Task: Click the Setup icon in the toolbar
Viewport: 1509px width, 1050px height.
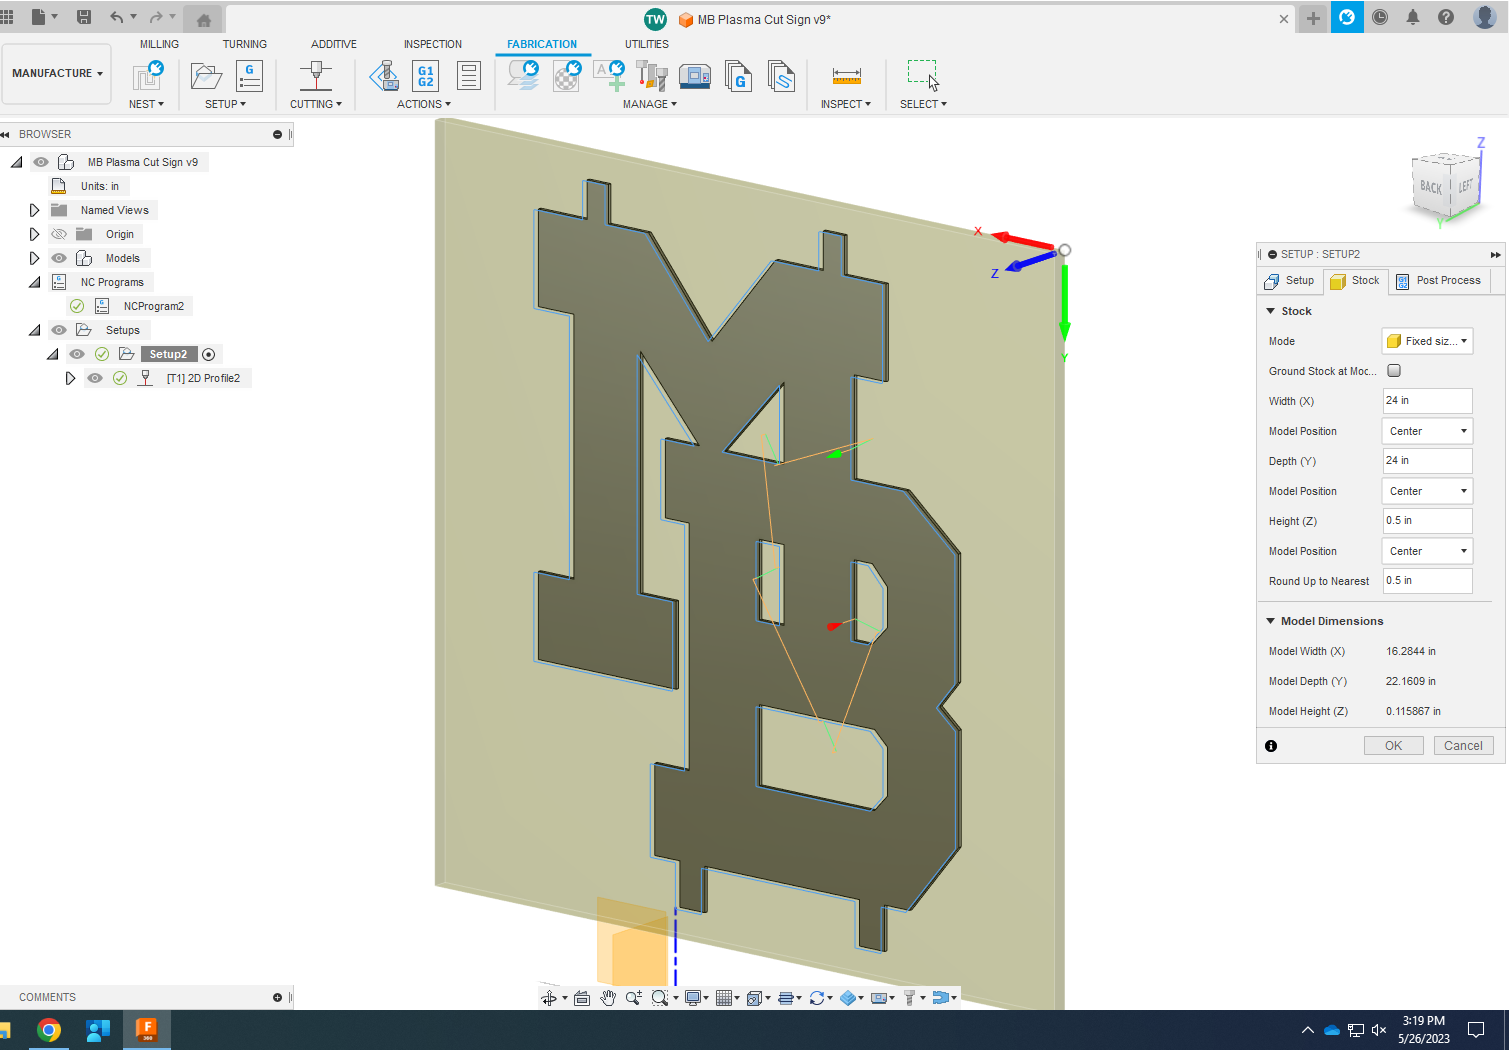Action: point(205,75)
